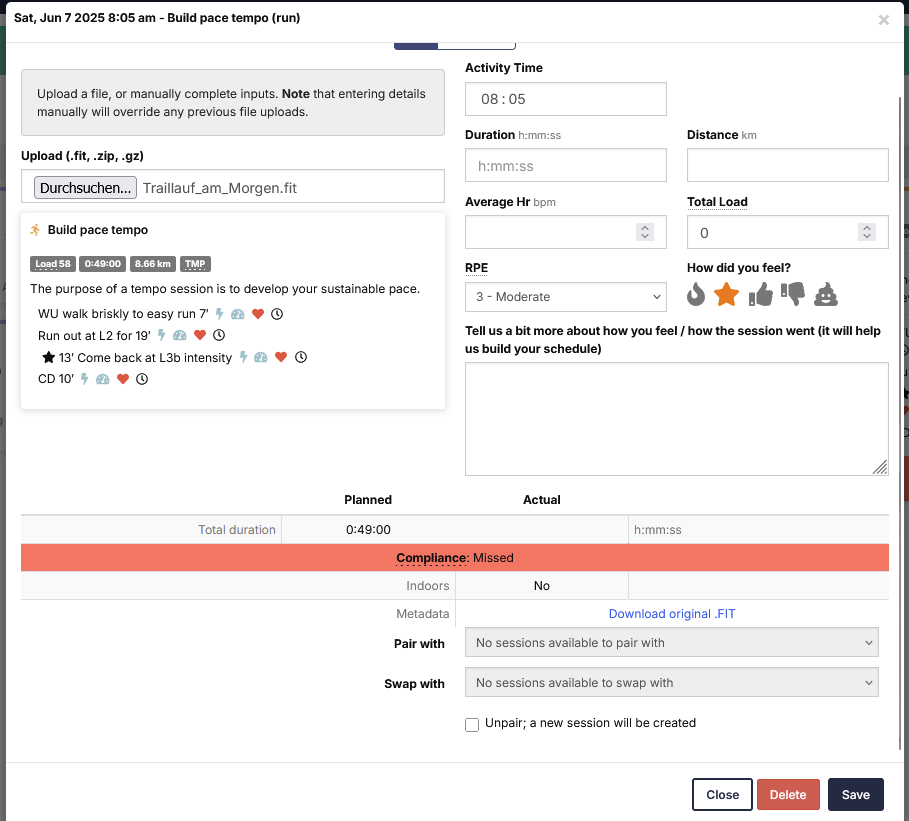The height and width of the screenshot is (821, 909).
Task: Open the Swap with dropdown
Action: (671, 682)
